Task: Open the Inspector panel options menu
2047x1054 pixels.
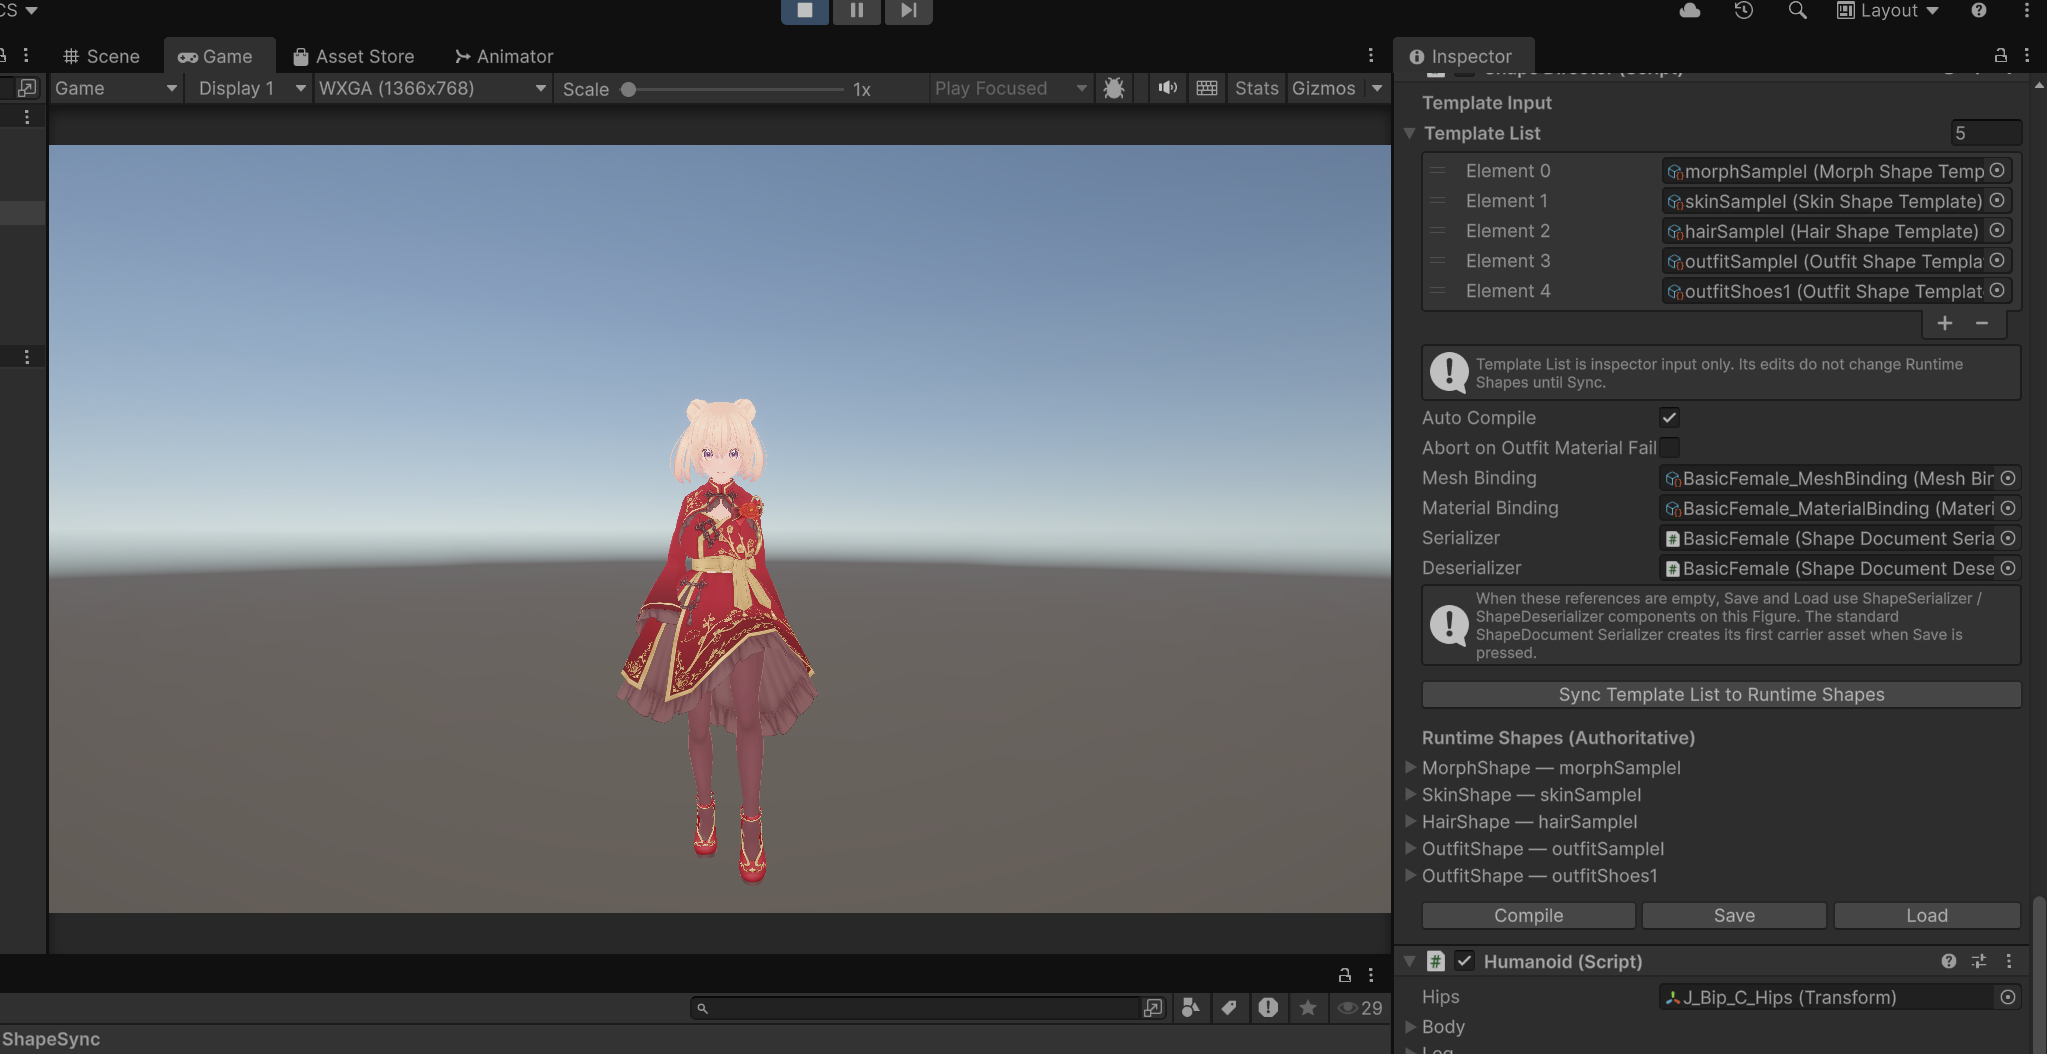Action: (2027, 56)
